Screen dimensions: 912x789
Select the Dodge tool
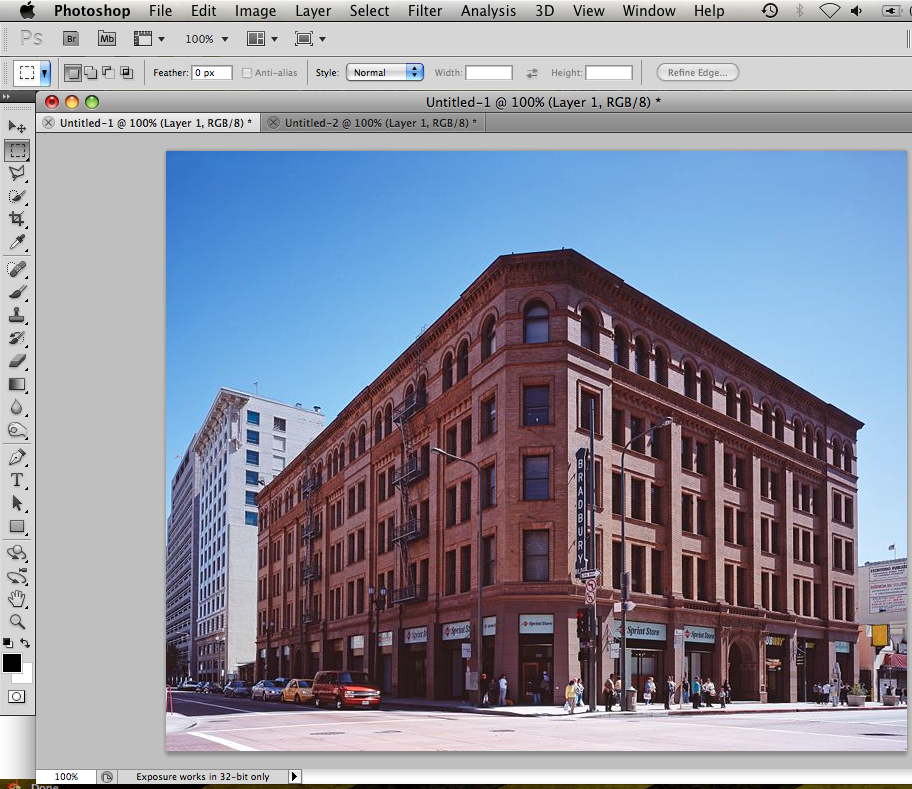pyautogui.click(x=17, y=430)
